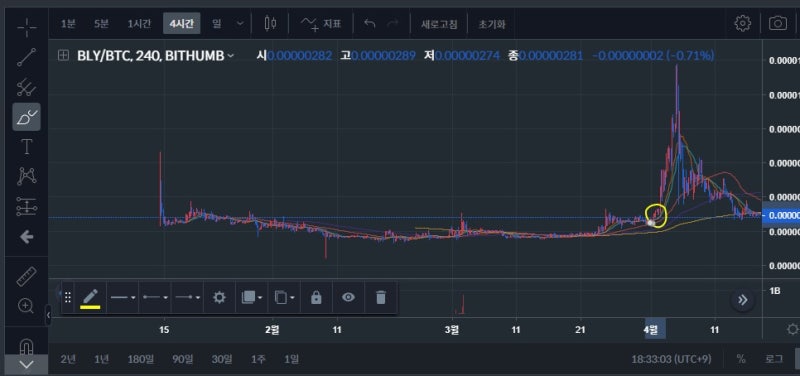
Task: Click the 1B volume scale label
Action: pos(774,291)
